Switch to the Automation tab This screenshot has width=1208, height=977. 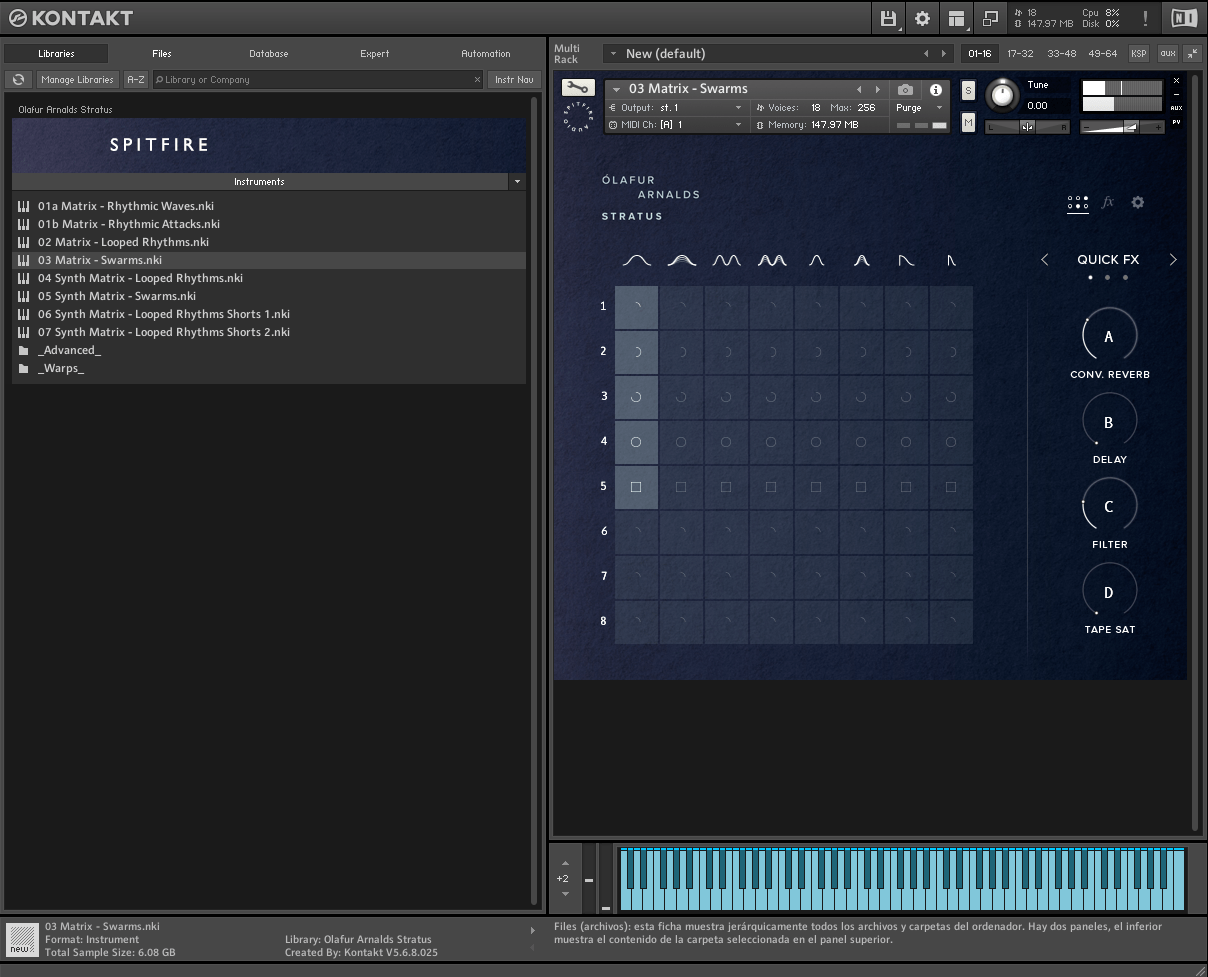pyautogui.click(x=486, y=54)
